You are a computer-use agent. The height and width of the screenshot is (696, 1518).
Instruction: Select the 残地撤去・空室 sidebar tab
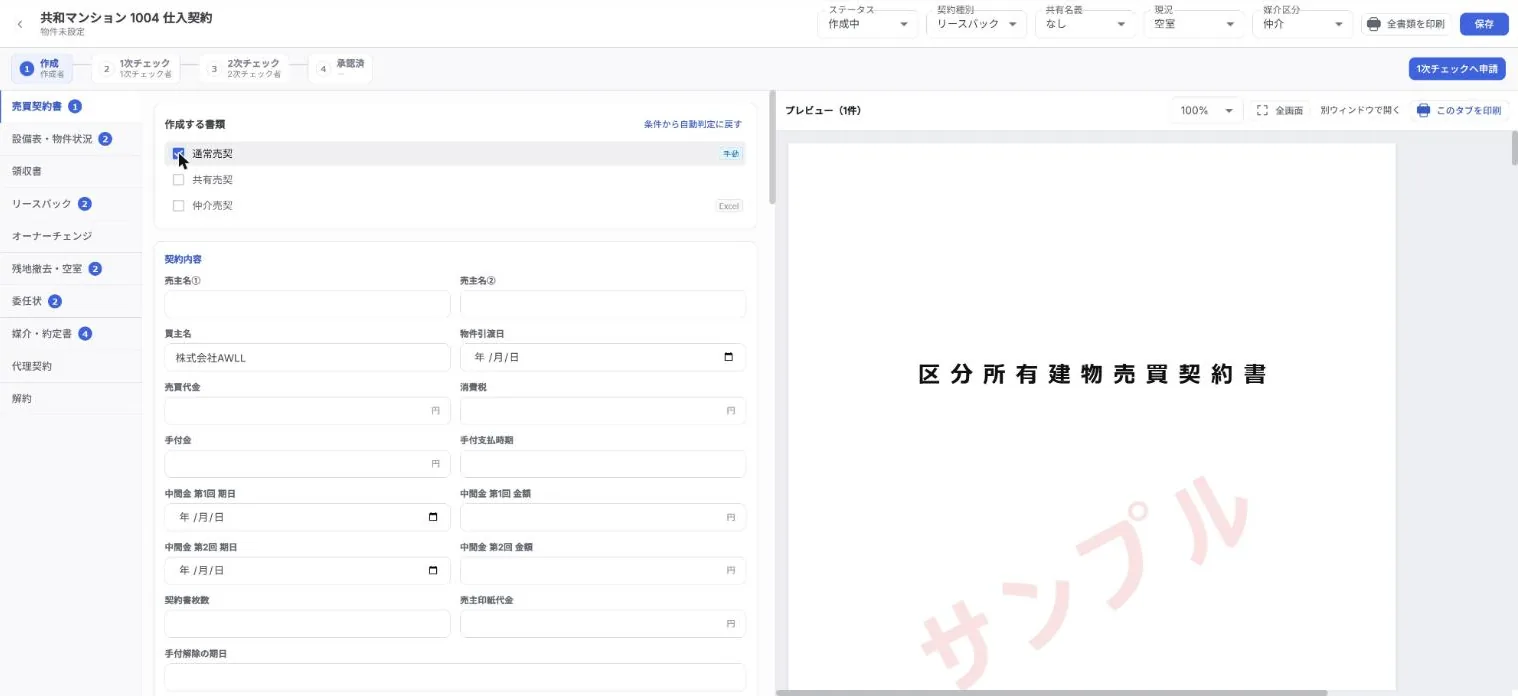[x=71, y=269]
